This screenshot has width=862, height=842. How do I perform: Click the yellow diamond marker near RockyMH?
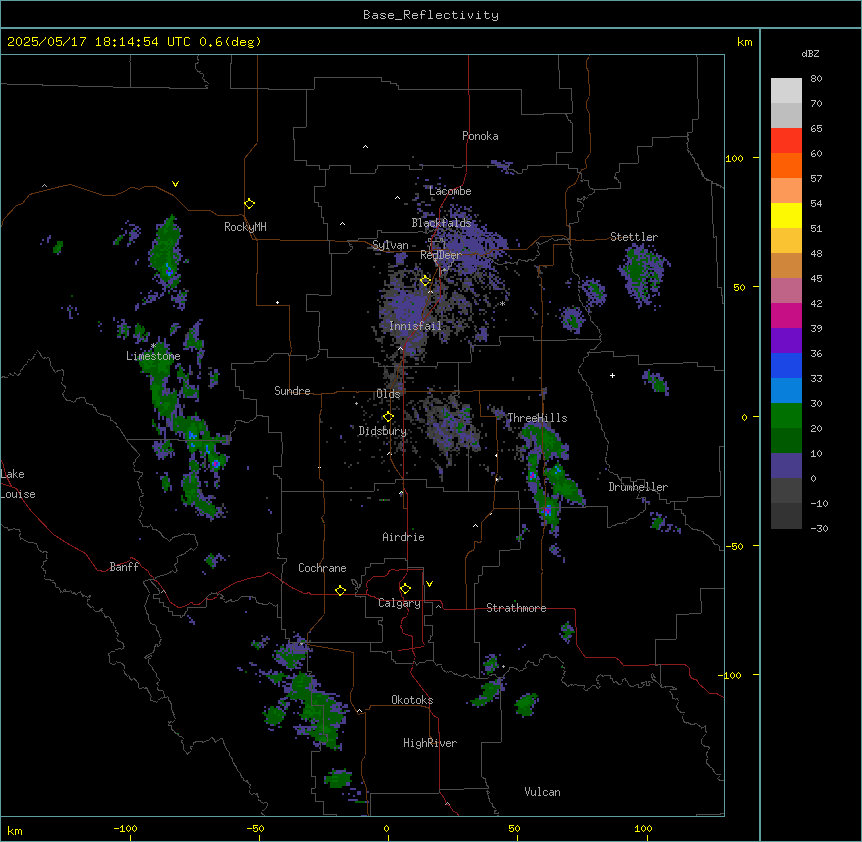250,204
